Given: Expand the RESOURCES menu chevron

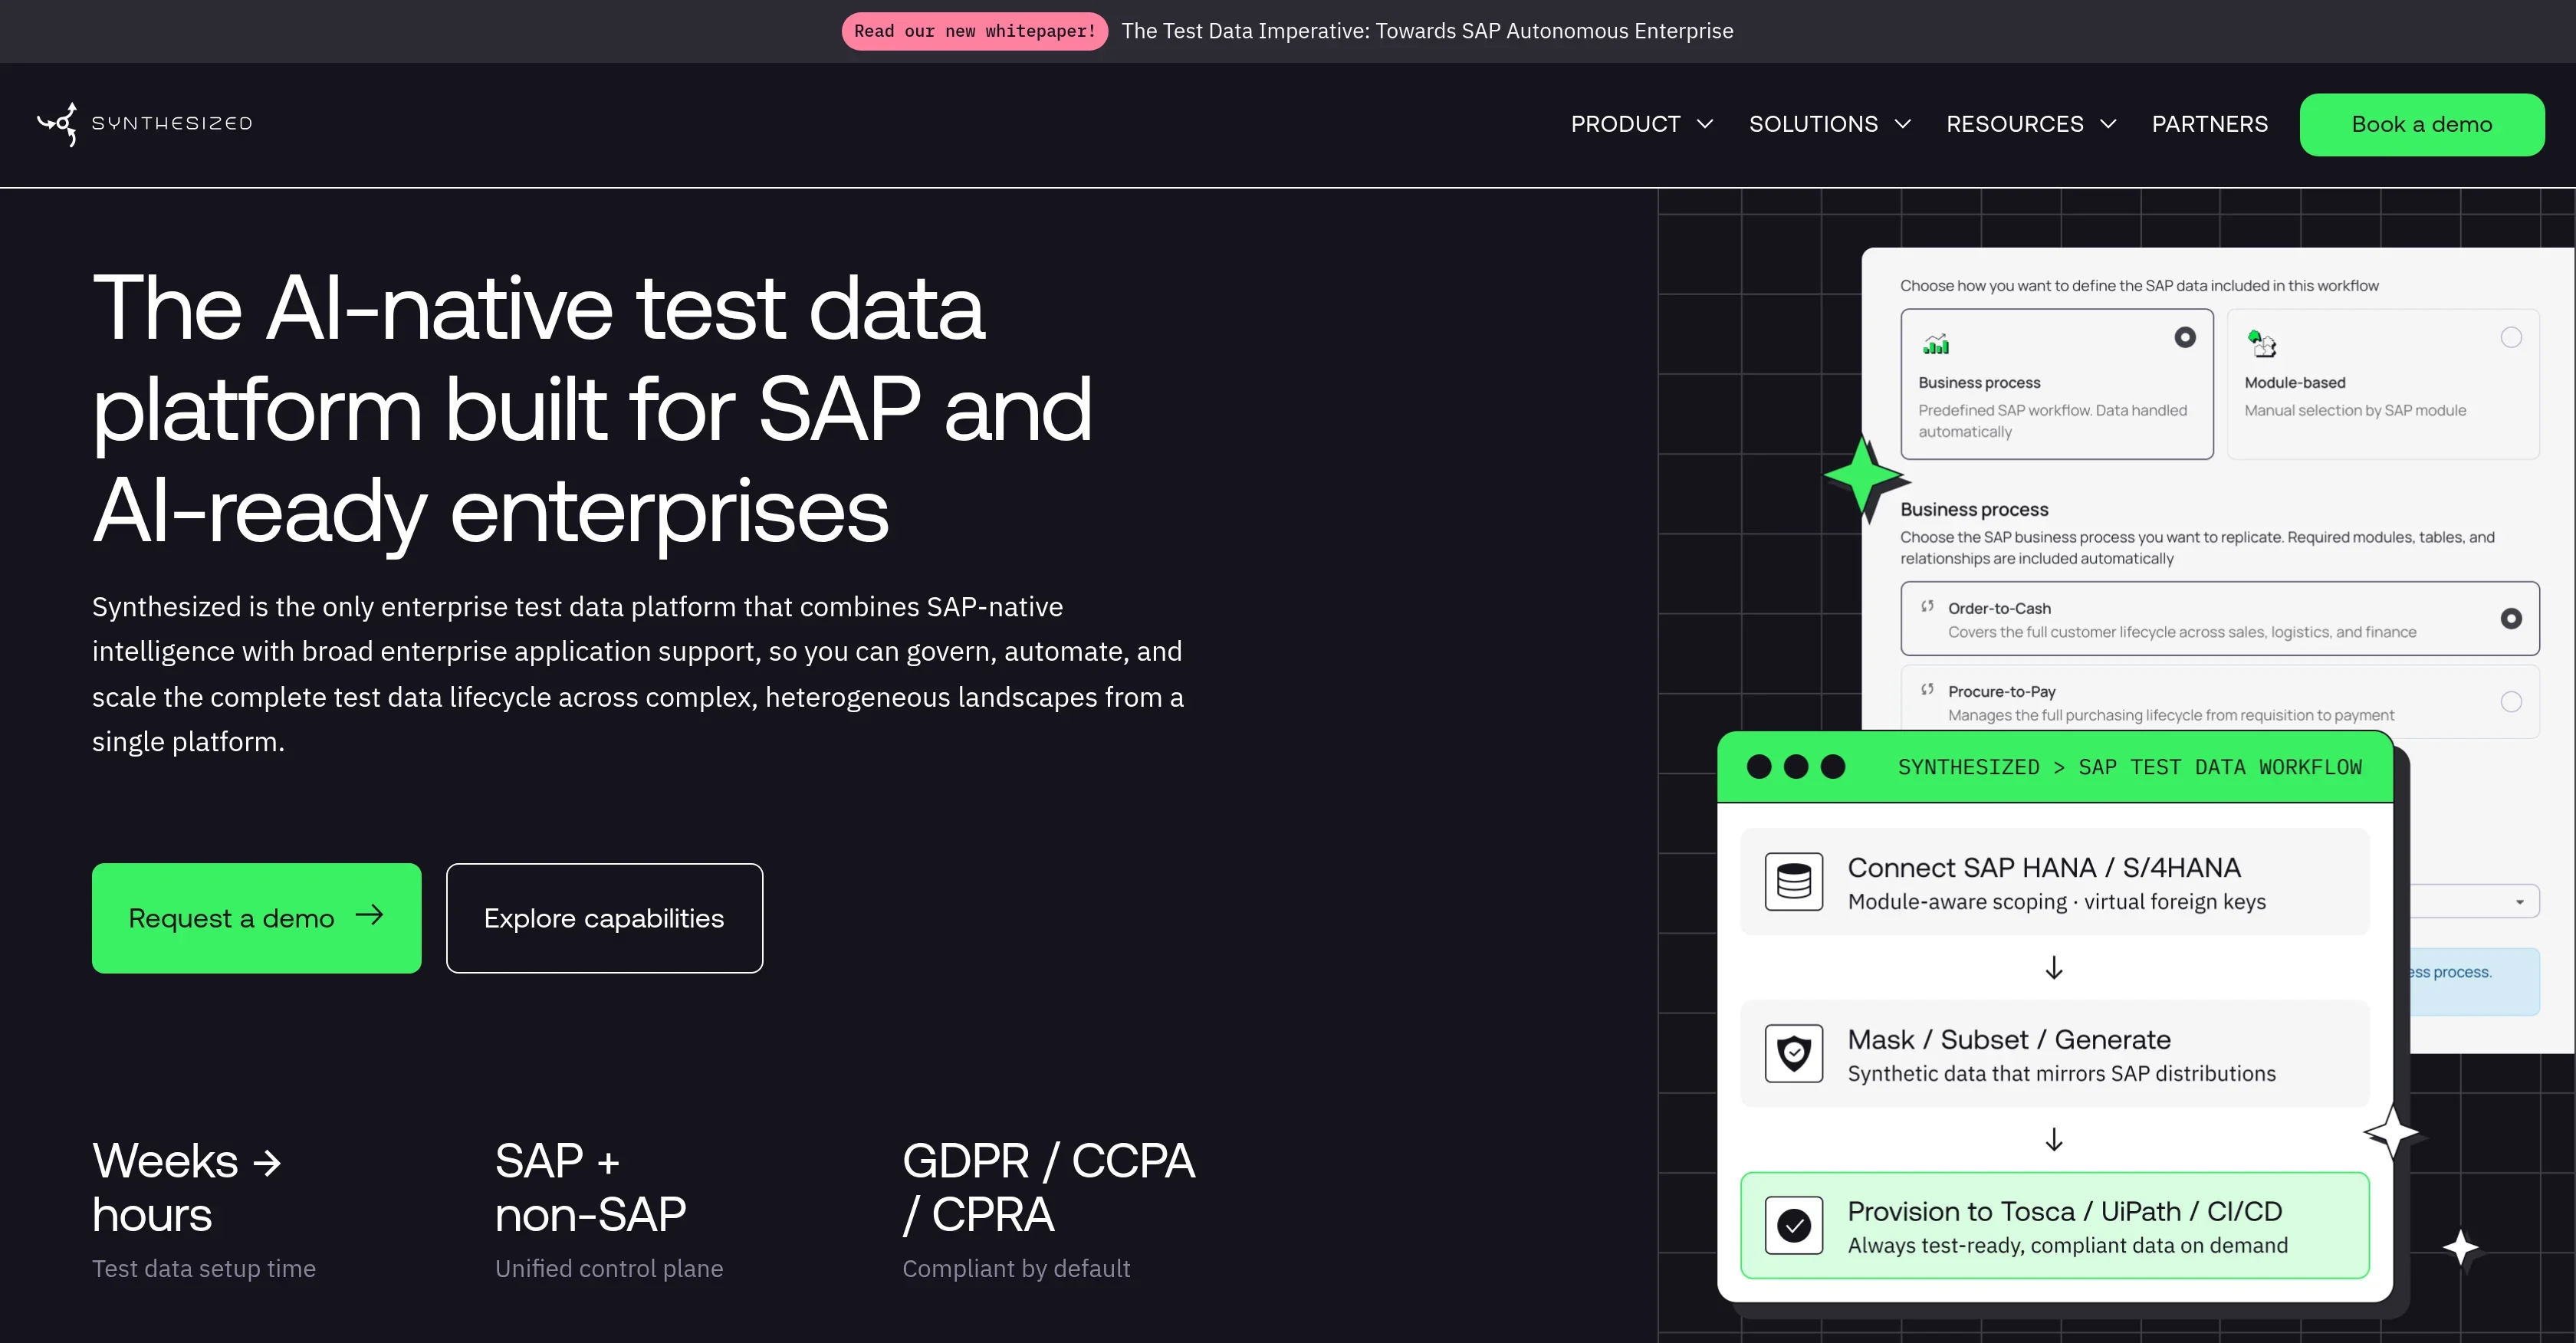Looking at the screenshot, I should pos(2108,124).
